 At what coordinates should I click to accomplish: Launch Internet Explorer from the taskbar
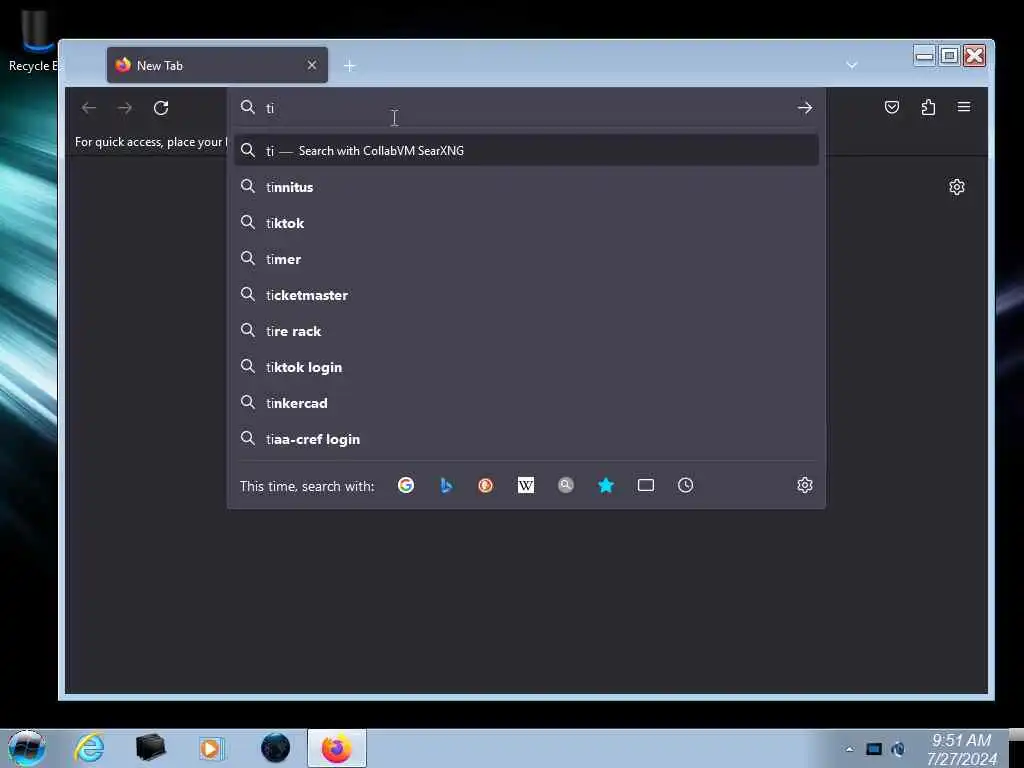coord(89,748)
